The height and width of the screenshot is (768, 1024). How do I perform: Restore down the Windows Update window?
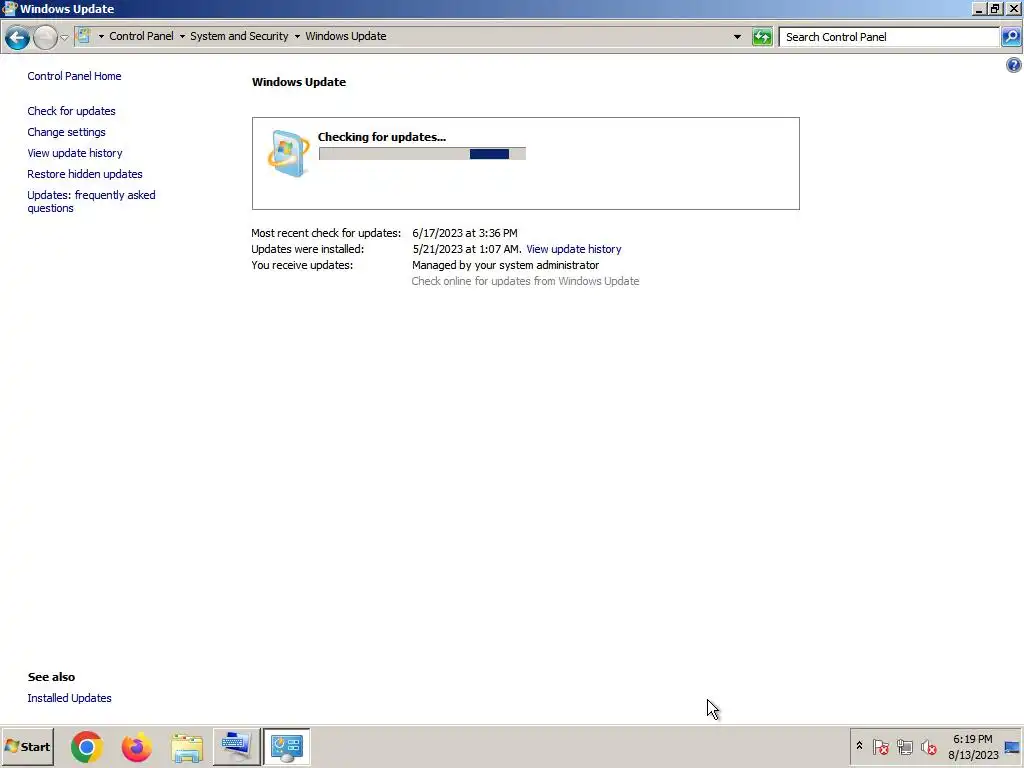995,8
